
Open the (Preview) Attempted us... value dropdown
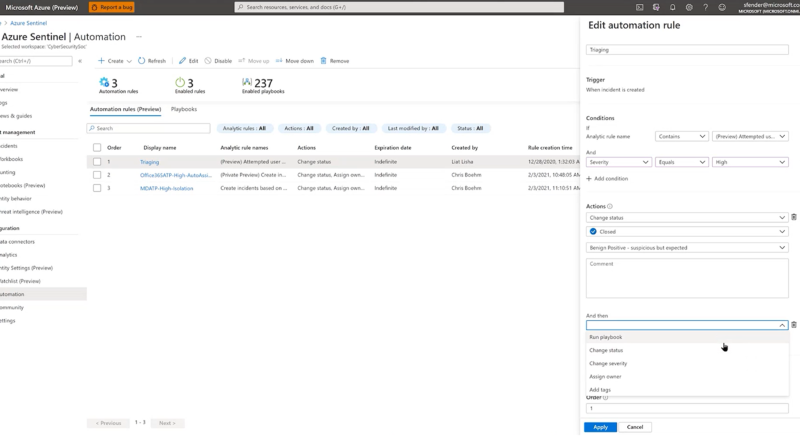click(x=750, y=136)
